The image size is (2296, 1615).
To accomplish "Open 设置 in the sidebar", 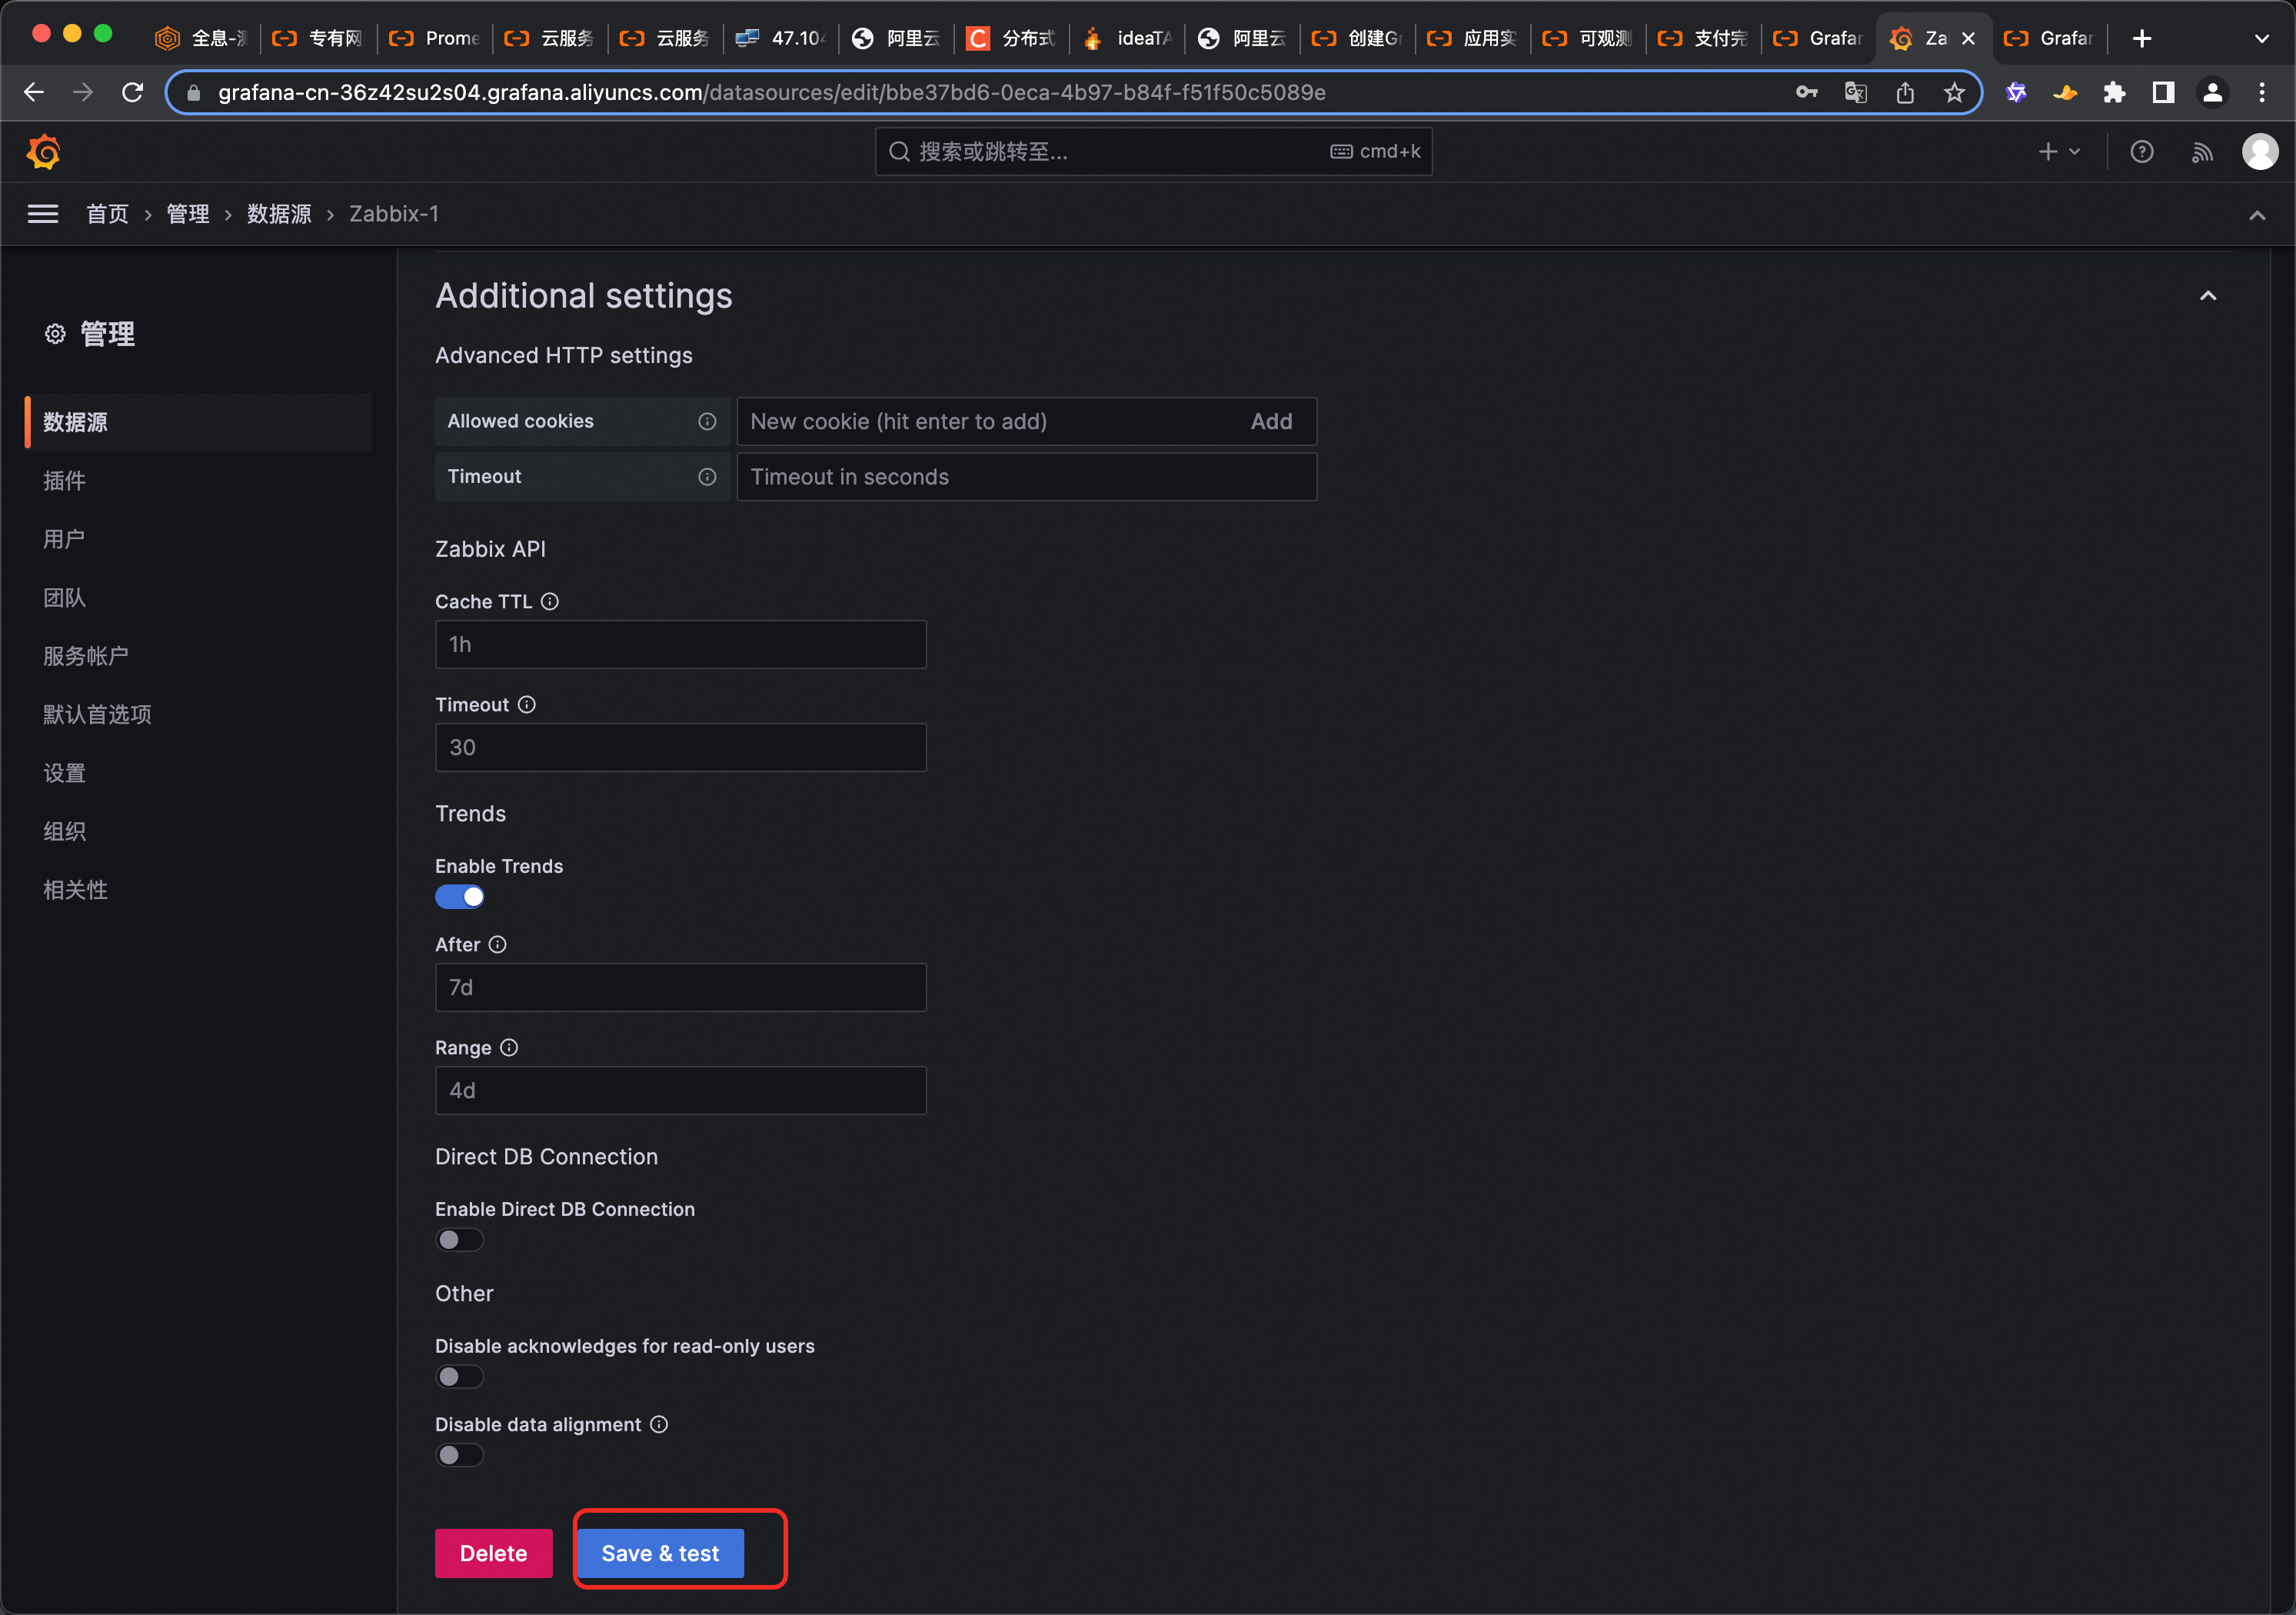I will [x=64, y=773].
